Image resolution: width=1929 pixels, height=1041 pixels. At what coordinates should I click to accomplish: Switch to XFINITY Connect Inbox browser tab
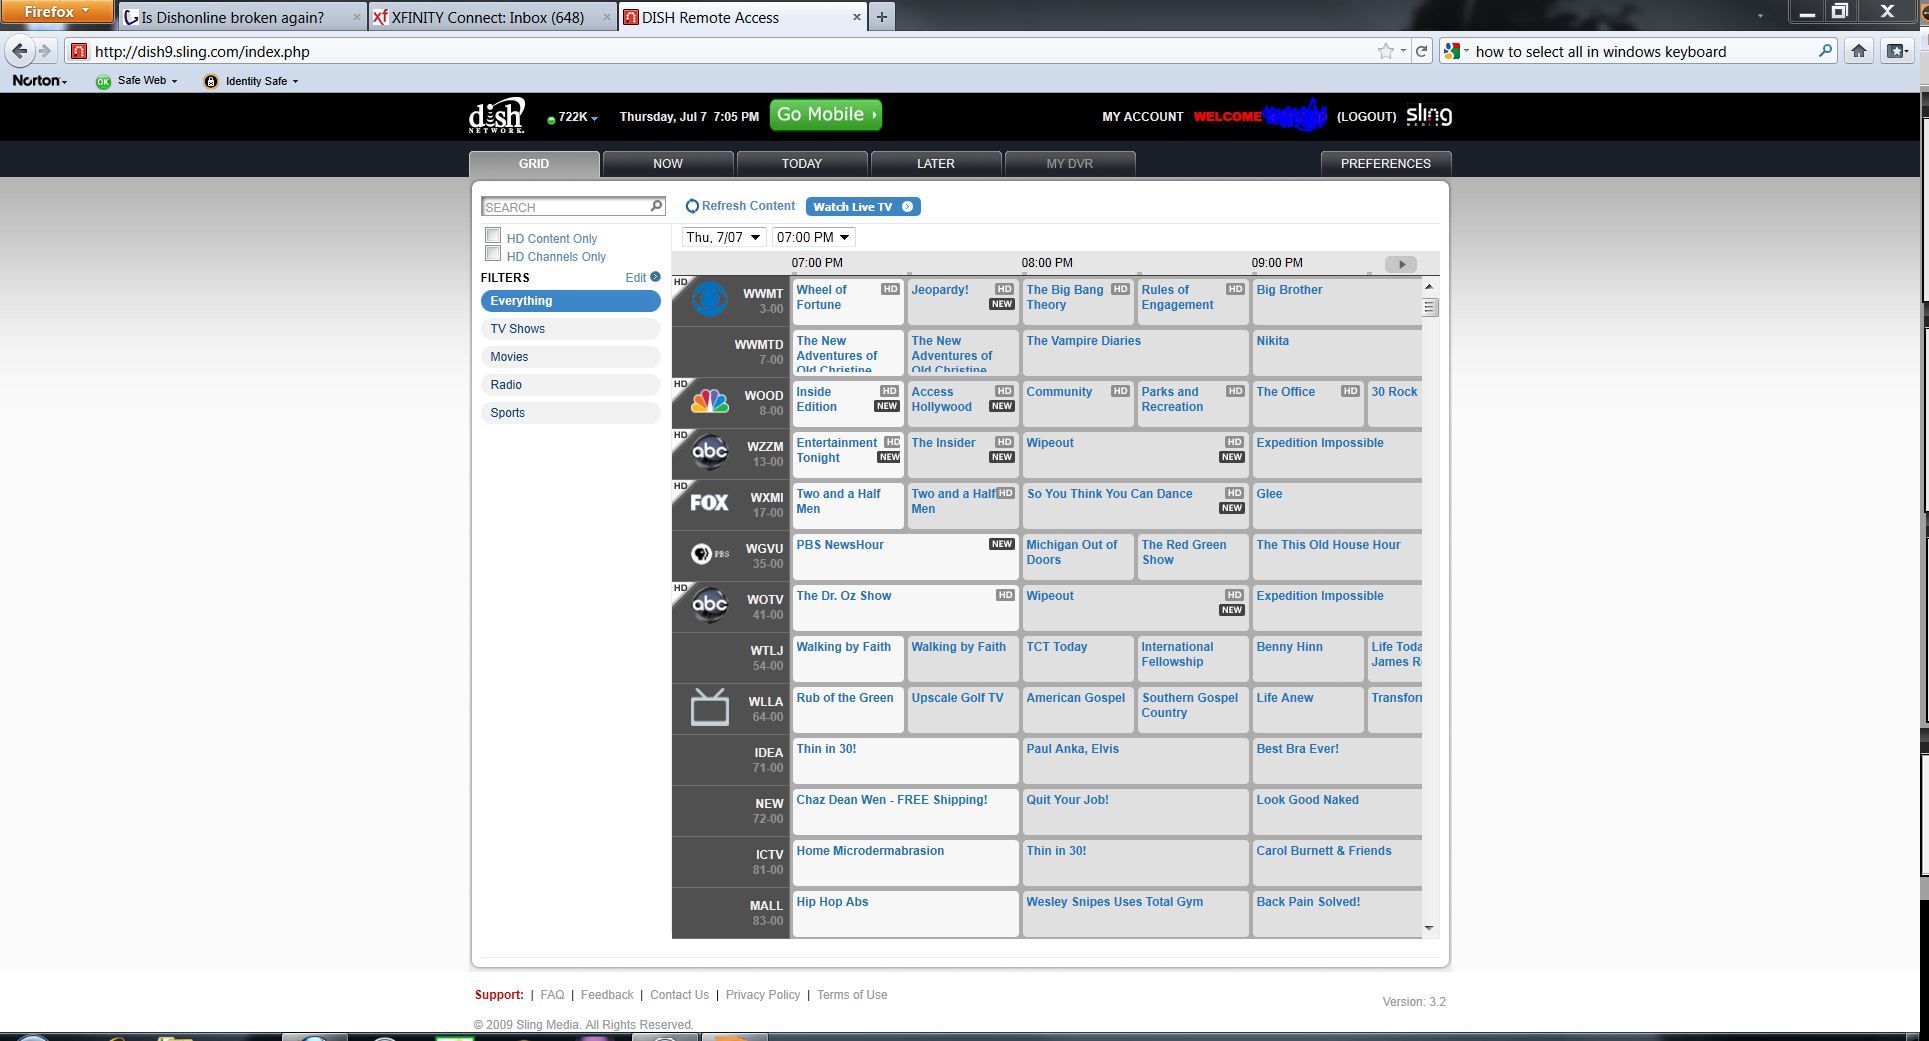coord(492,17)
